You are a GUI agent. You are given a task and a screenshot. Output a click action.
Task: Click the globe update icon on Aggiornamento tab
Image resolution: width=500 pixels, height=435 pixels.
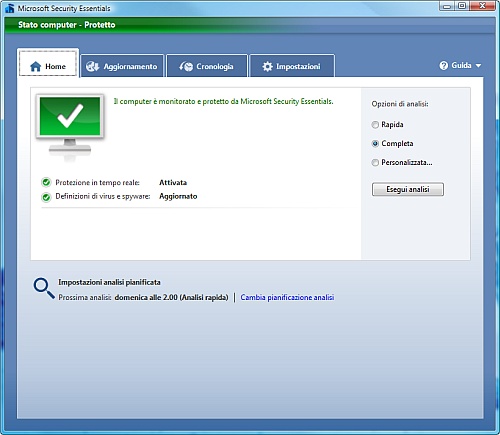tap(92, 66)
